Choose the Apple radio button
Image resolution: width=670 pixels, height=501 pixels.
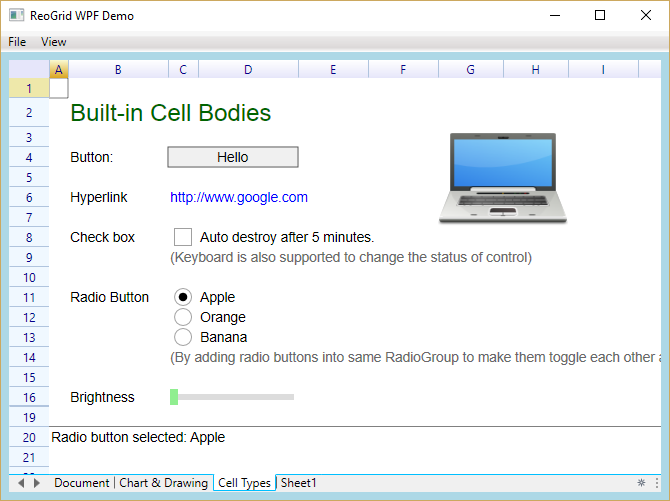(x=183, y=297)
